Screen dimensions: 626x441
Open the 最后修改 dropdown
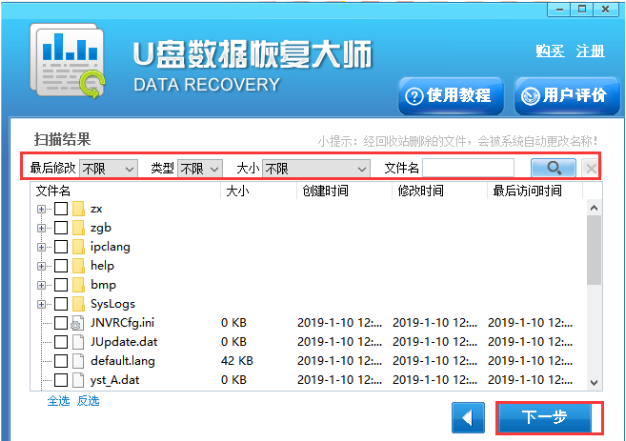click(x=109, y=168)
